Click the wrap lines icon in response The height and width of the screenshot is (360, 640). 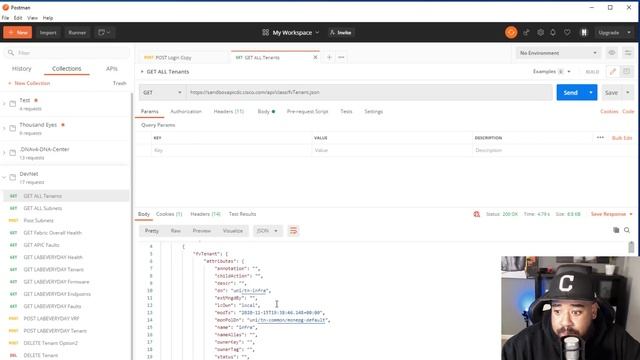click(x=293, y=231)
